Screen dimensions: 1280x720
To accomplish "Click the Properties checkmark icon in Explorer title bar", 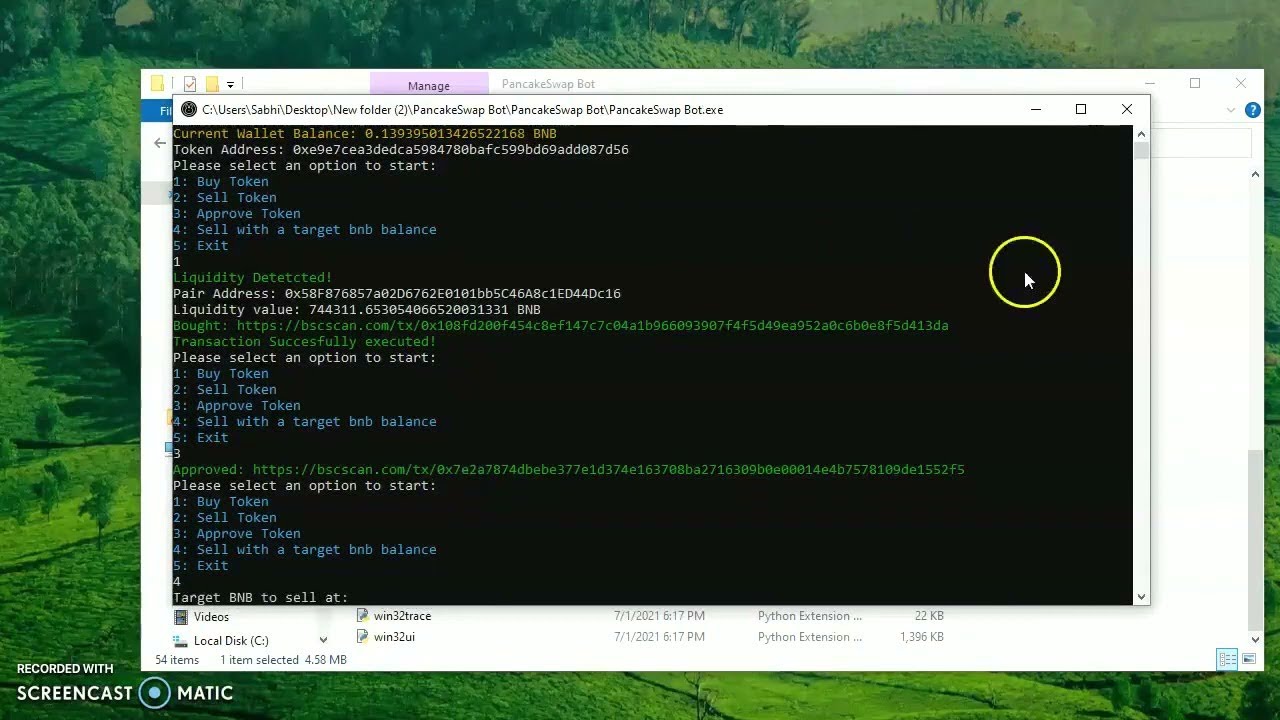I will pyautogui.click(x=190, y=84).
